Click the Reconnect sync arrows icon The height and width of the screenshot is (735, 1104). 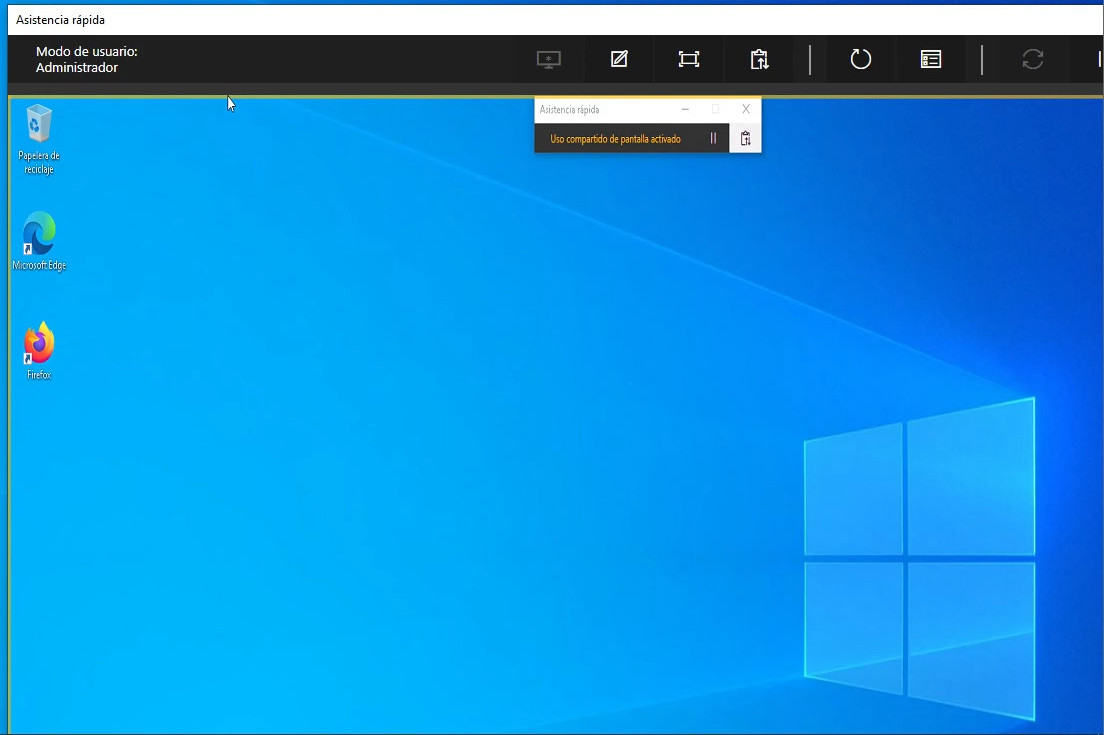point(1033,59)
